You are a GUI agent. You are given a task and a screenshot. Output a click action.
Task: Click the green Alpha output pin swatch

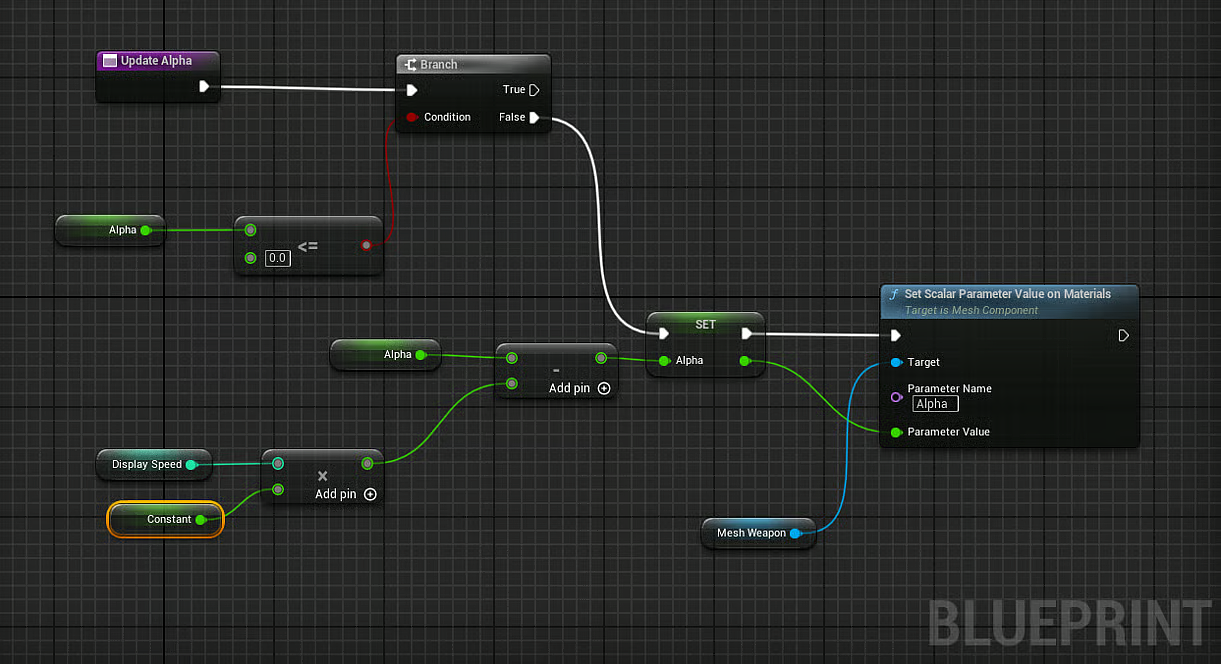(148, 230)
